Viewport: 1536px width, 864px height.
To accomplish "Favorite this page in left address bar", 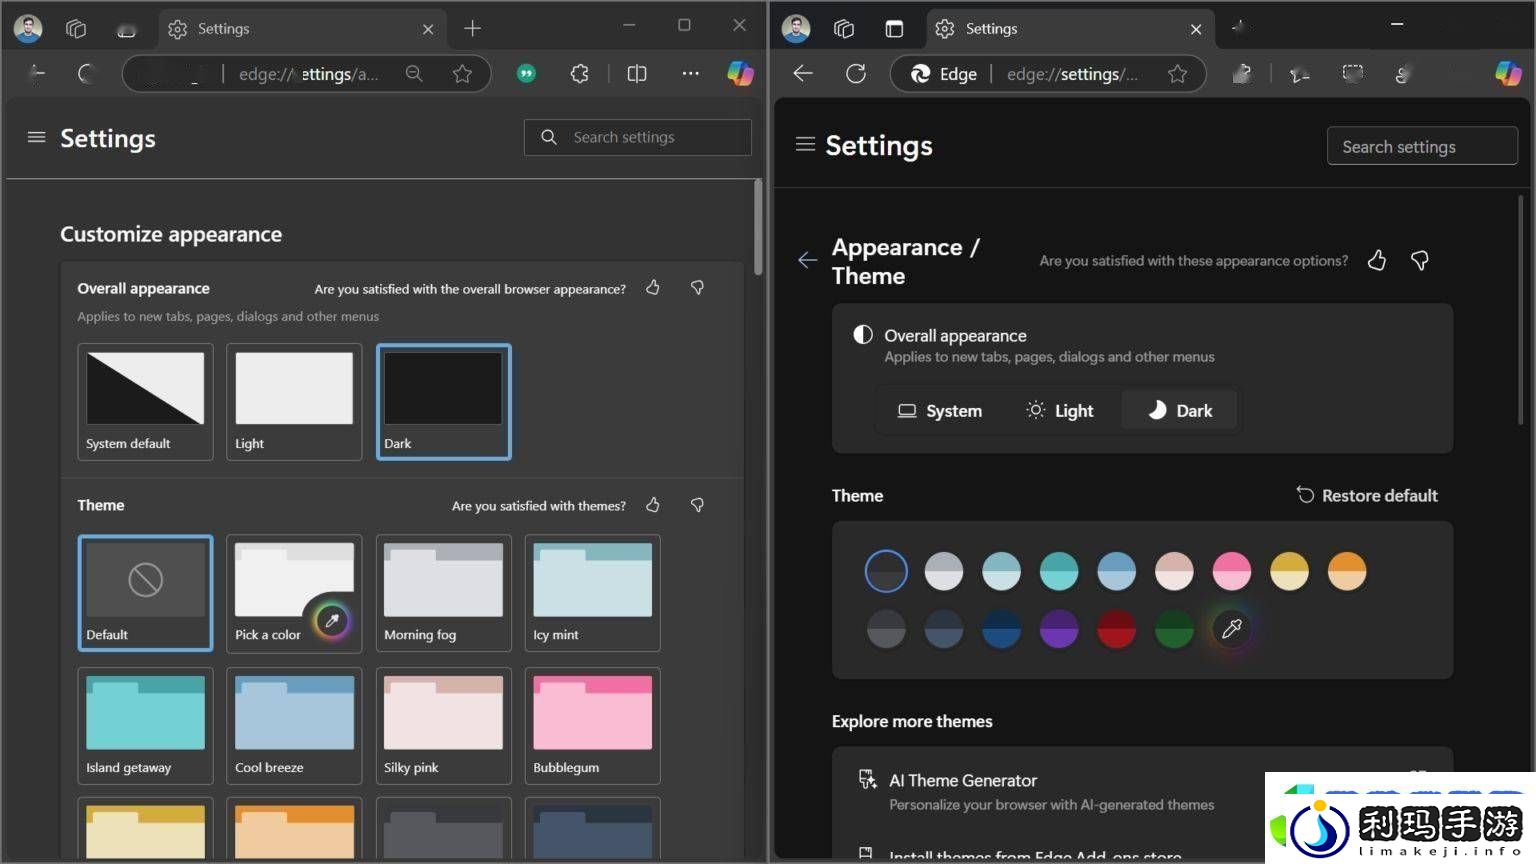I will coord(462,73).
